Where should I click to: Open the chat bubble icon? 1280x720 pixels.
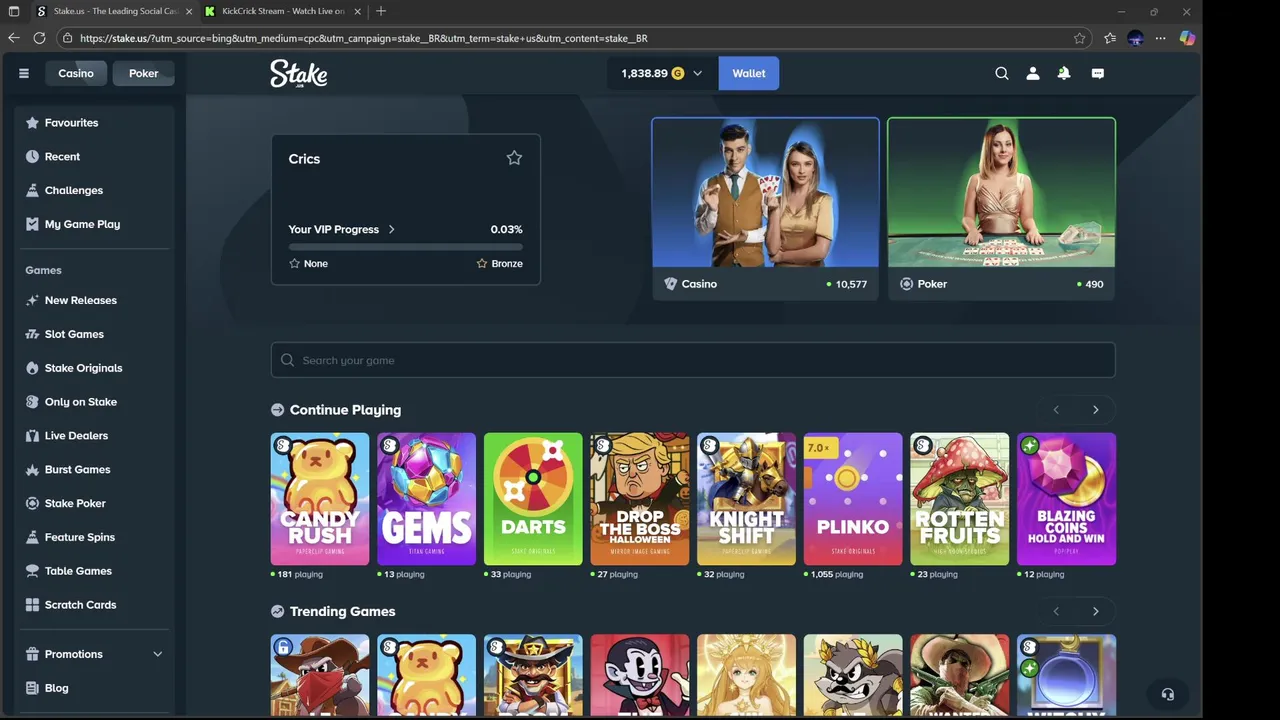coord(1097,73)
